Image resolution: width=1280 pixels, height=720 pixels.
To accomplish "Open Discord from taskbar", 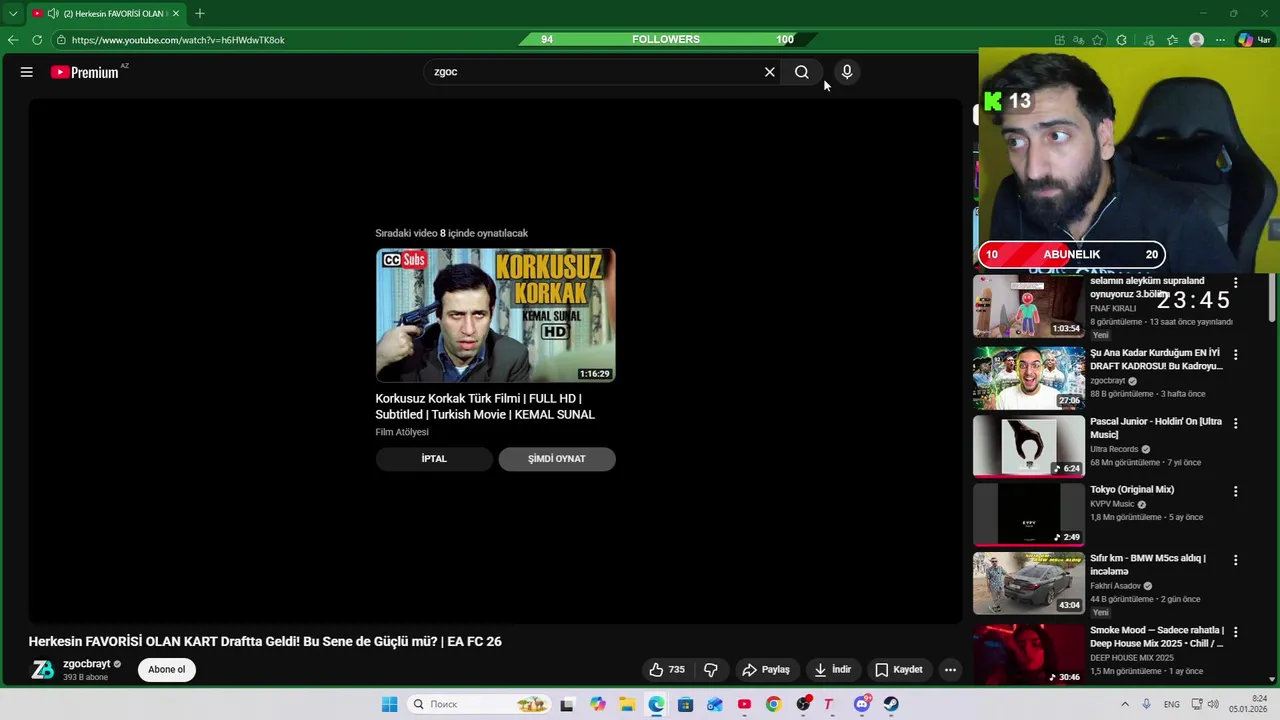I will tap(862, 704).
